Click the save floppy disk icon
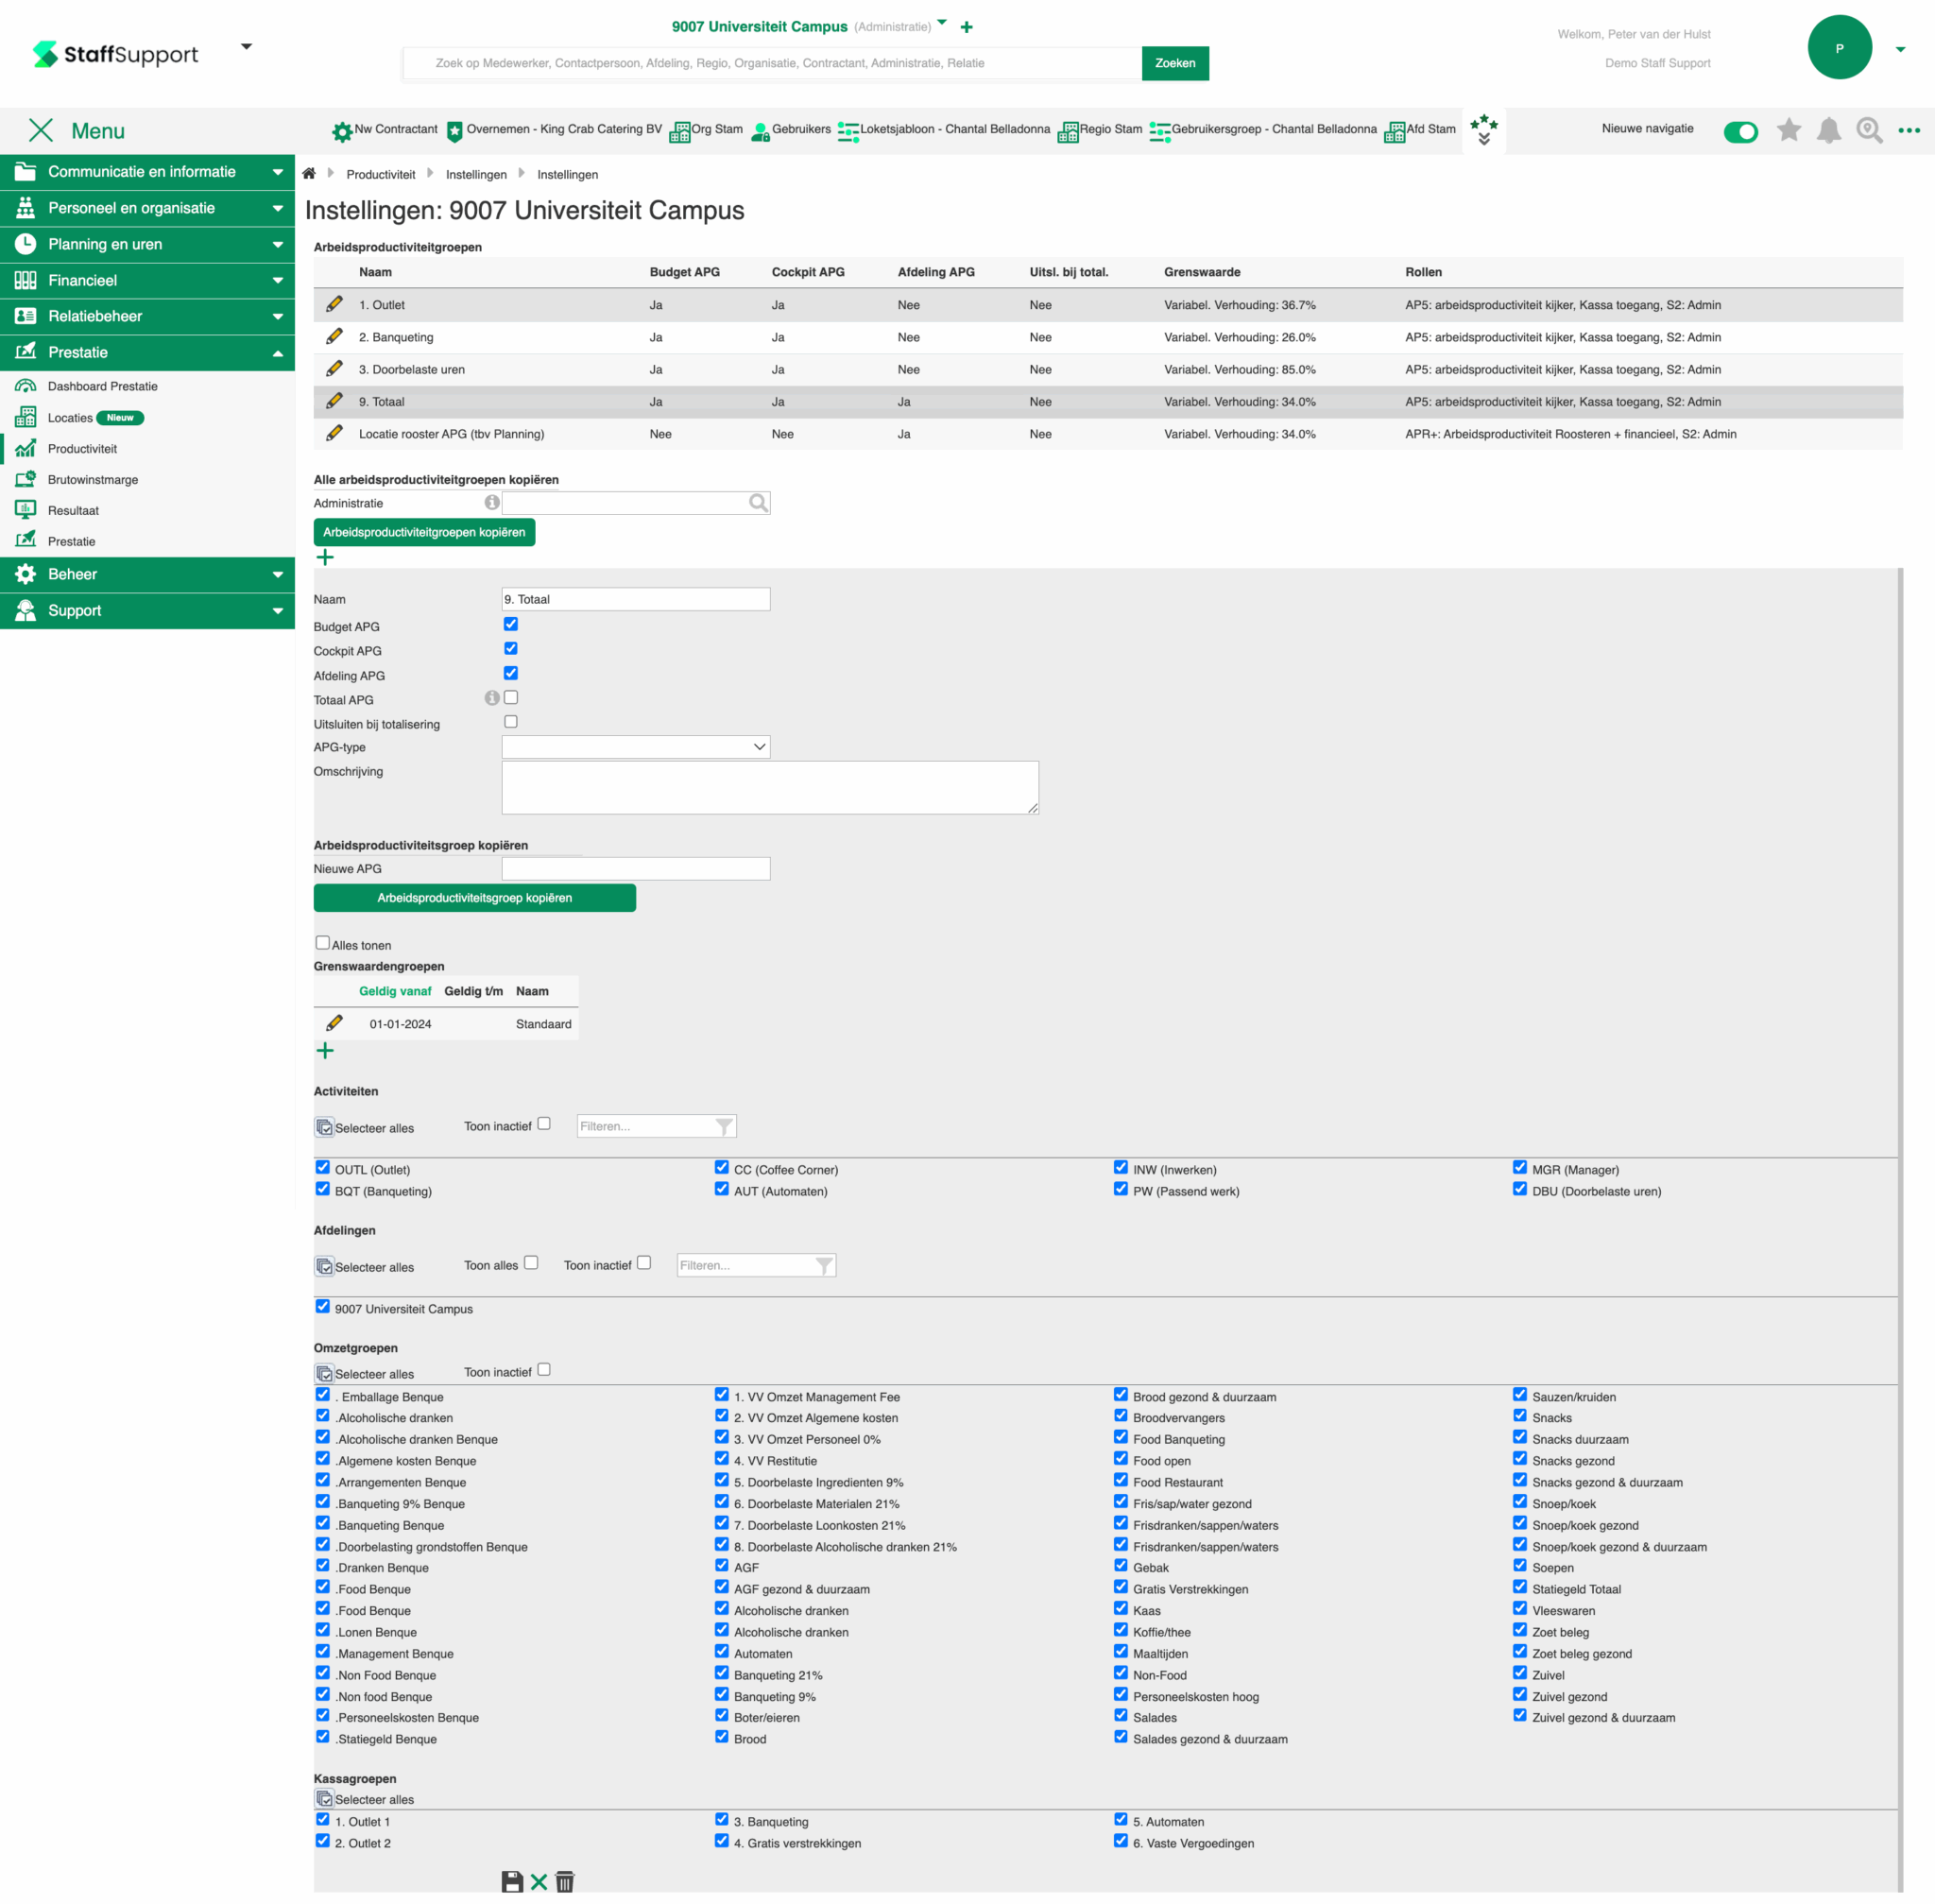The height and width of the screenshot is (1904, 1935). click(512, 1881)
